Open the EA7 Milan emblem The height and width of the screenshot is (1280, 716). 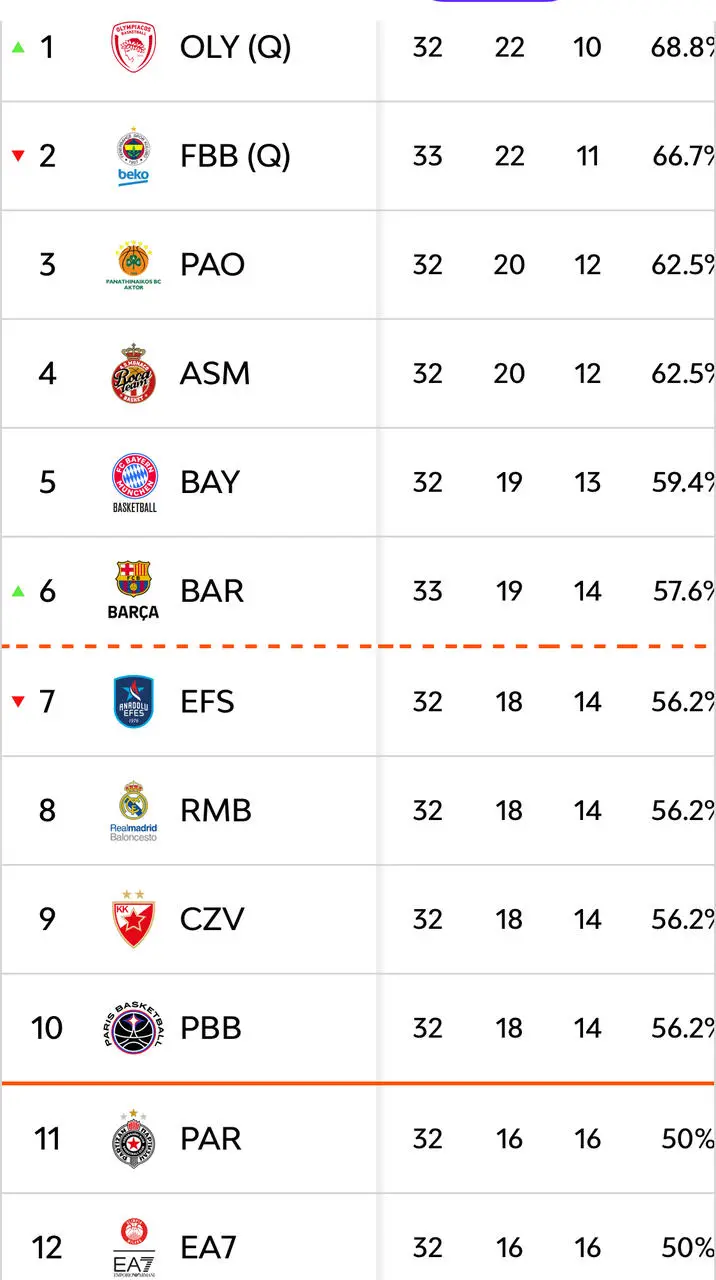pyautogui.click(x=133, y=1247)
